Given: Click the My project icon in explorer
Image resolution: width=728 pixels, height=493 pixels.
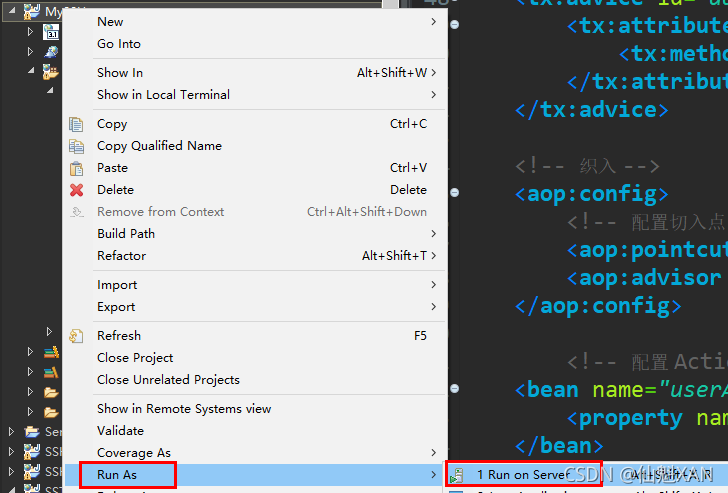Looking at the screenshot, I should pyautogui.click(x=32, y=12).
